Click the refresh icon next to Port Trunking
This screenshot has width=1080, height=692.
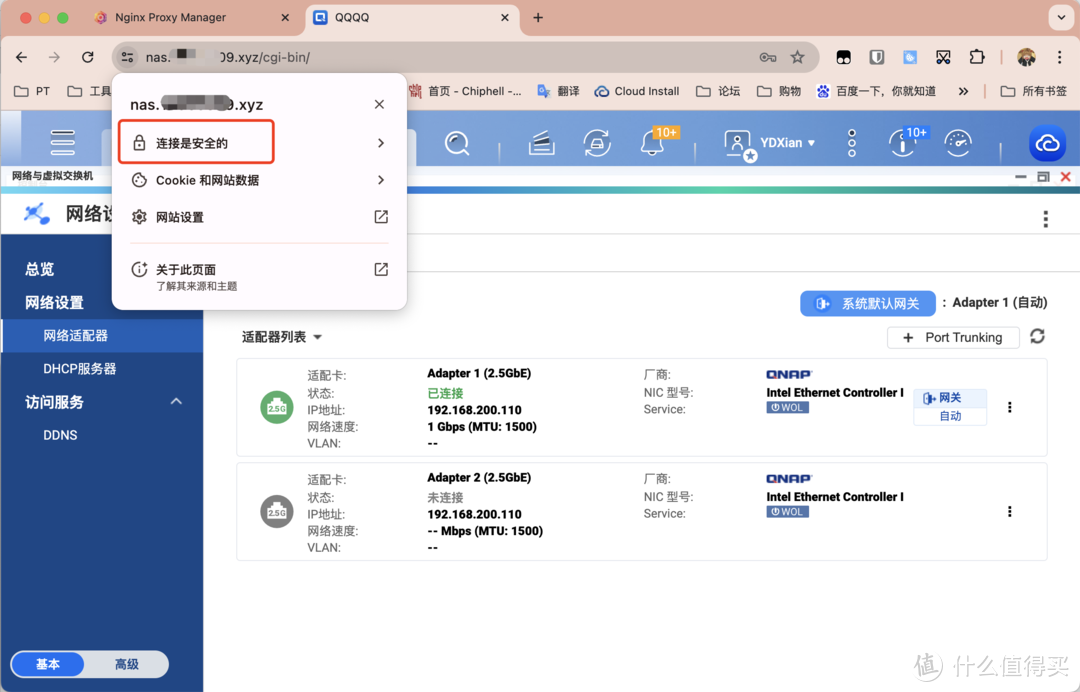click(1037, 337)
